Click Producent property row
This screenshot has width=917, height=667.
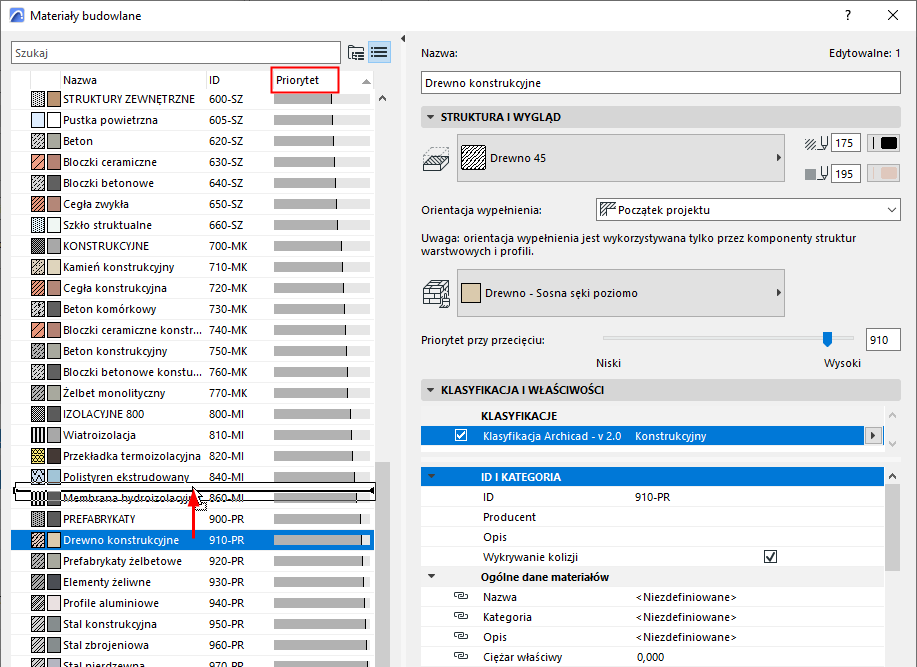[652, 517]
